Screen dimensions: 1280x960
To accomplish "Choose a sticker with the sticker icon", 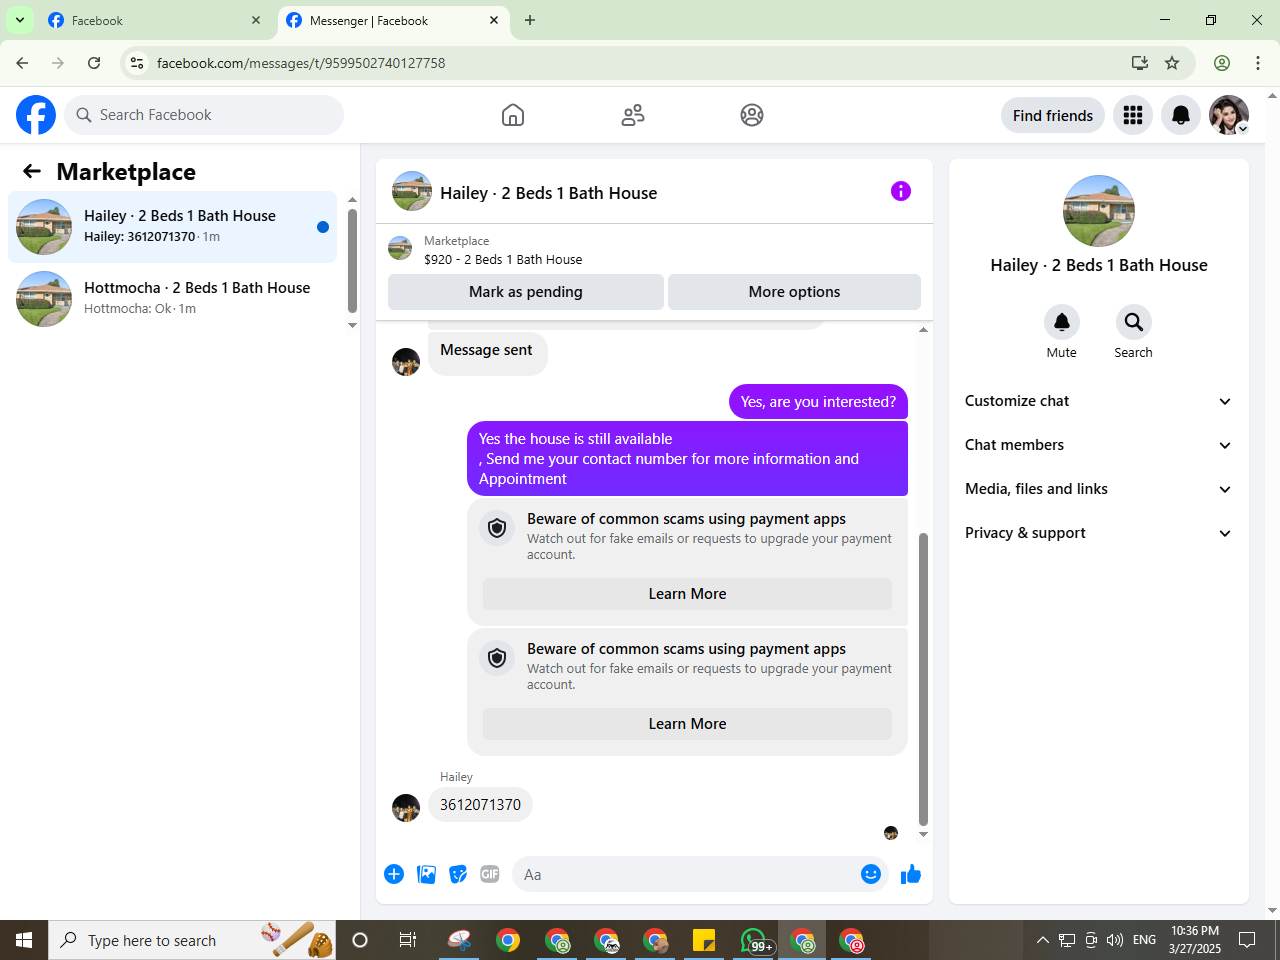I will click(x=458, y=874).
